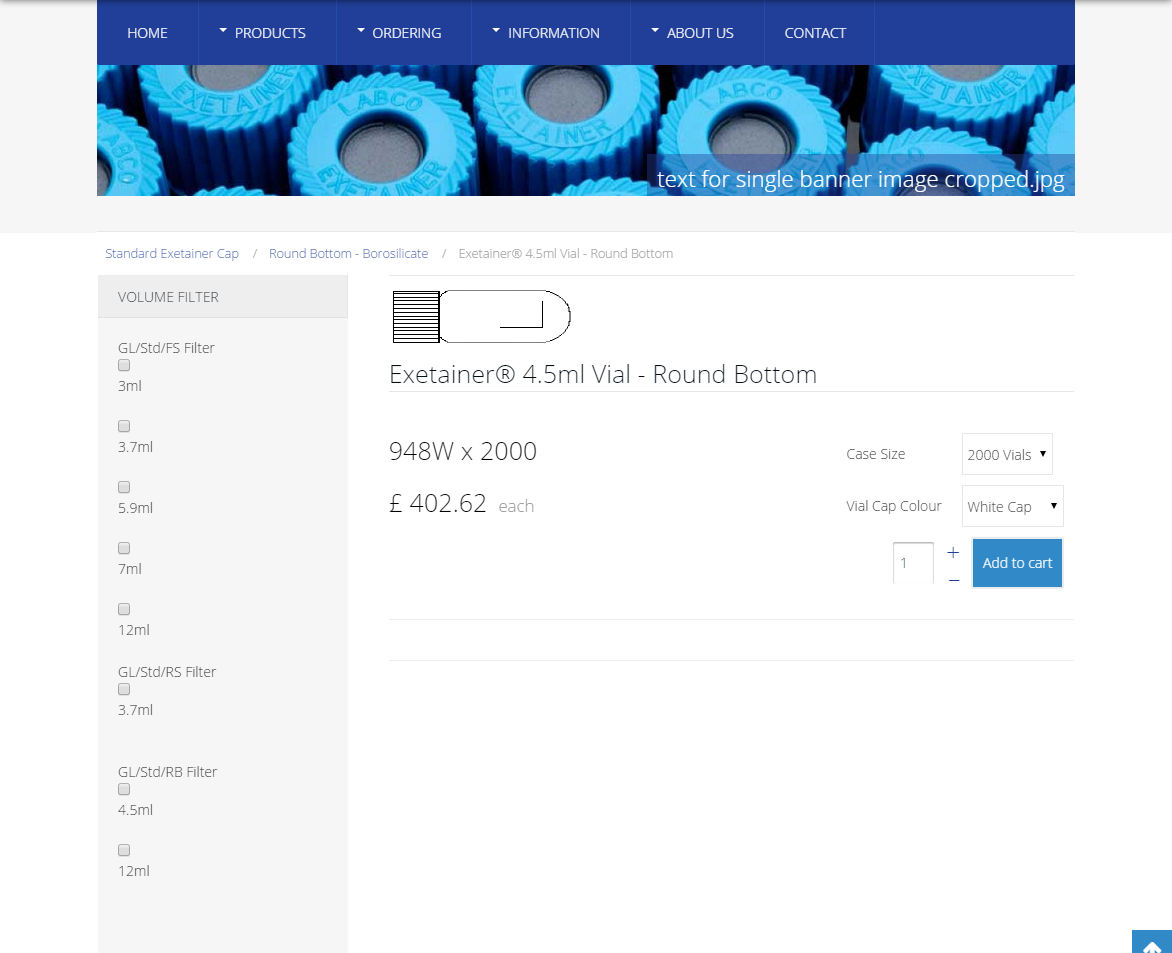Click the vial diagram product image
Viewport: 1172px width, 953px height.
481,316
